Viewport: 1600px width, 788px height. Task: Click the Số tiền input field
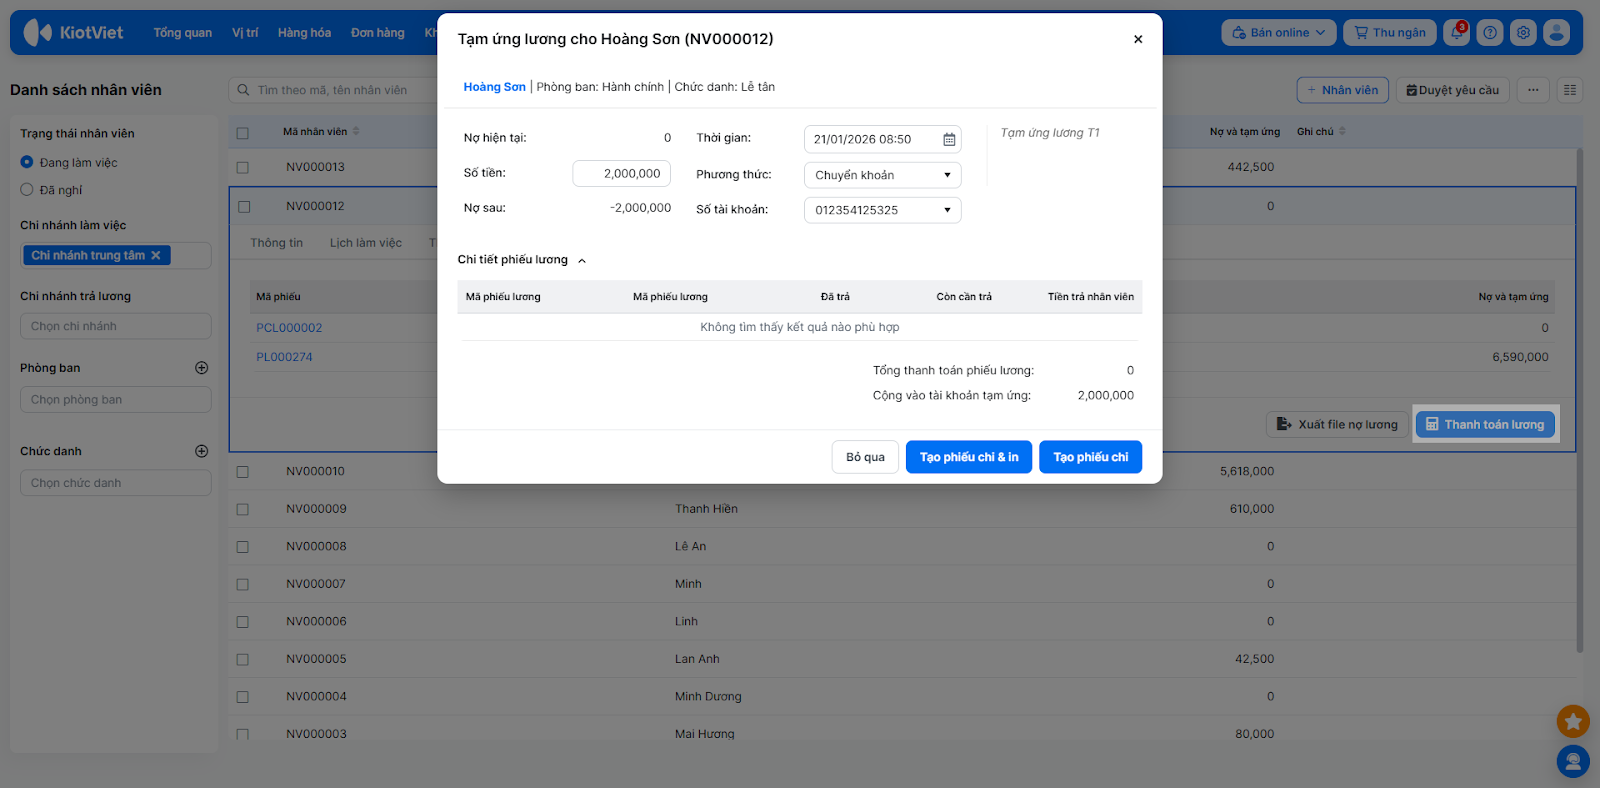pos(621,174)
